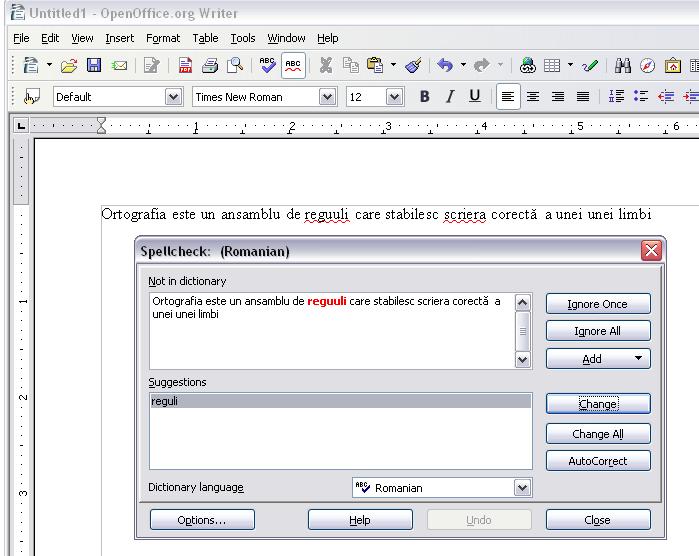699x556 pixels.
Task: Open Page Preview icon
Action: pos(235,66)
